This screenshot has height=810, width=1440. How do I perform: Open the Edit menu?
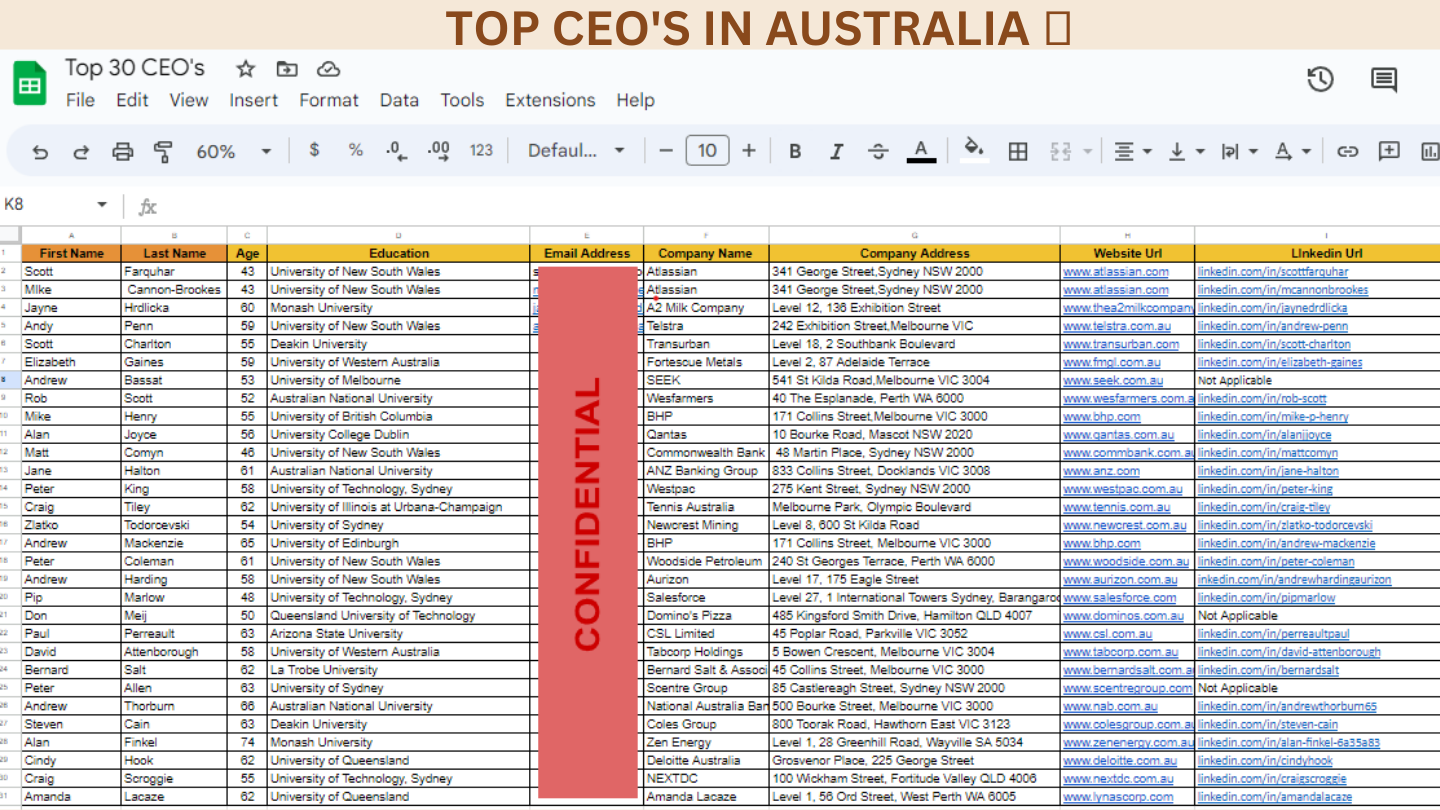(x=132, y=100)
